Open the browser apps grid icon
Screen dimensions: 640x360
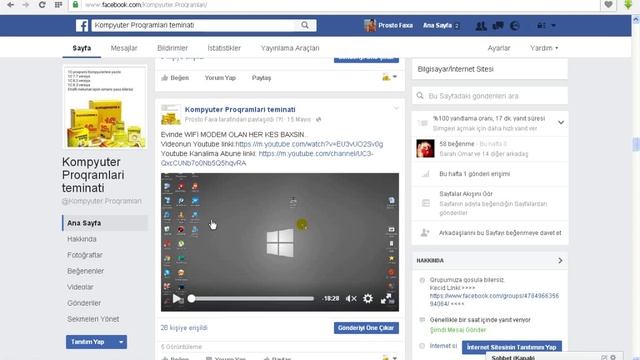pos(58,4)
